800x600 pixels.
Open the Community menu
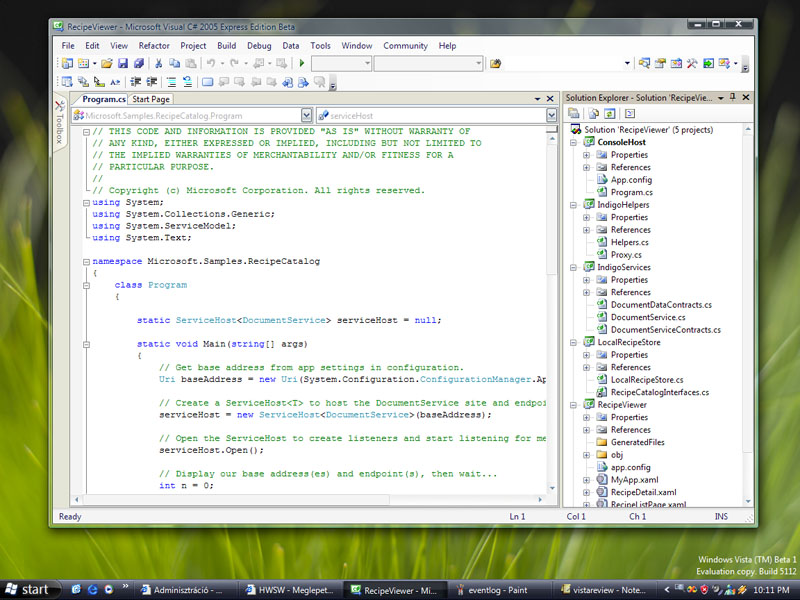[x=405, y=45]
